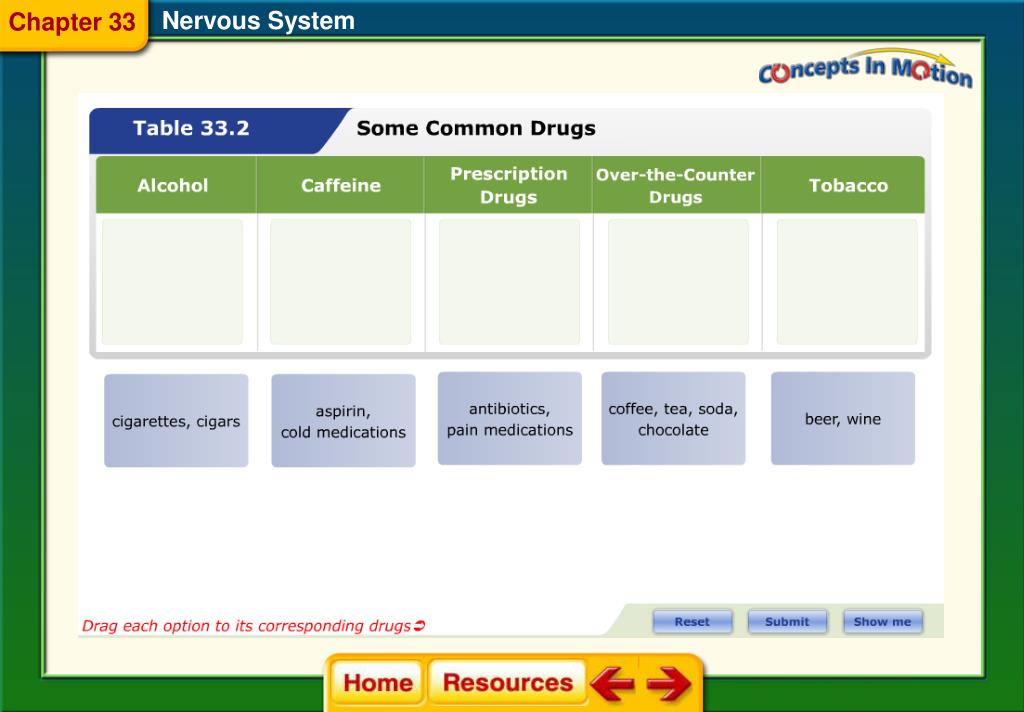Open the Concepts In Motion logo
This screenshot has height=712, width=1024.
865,69
